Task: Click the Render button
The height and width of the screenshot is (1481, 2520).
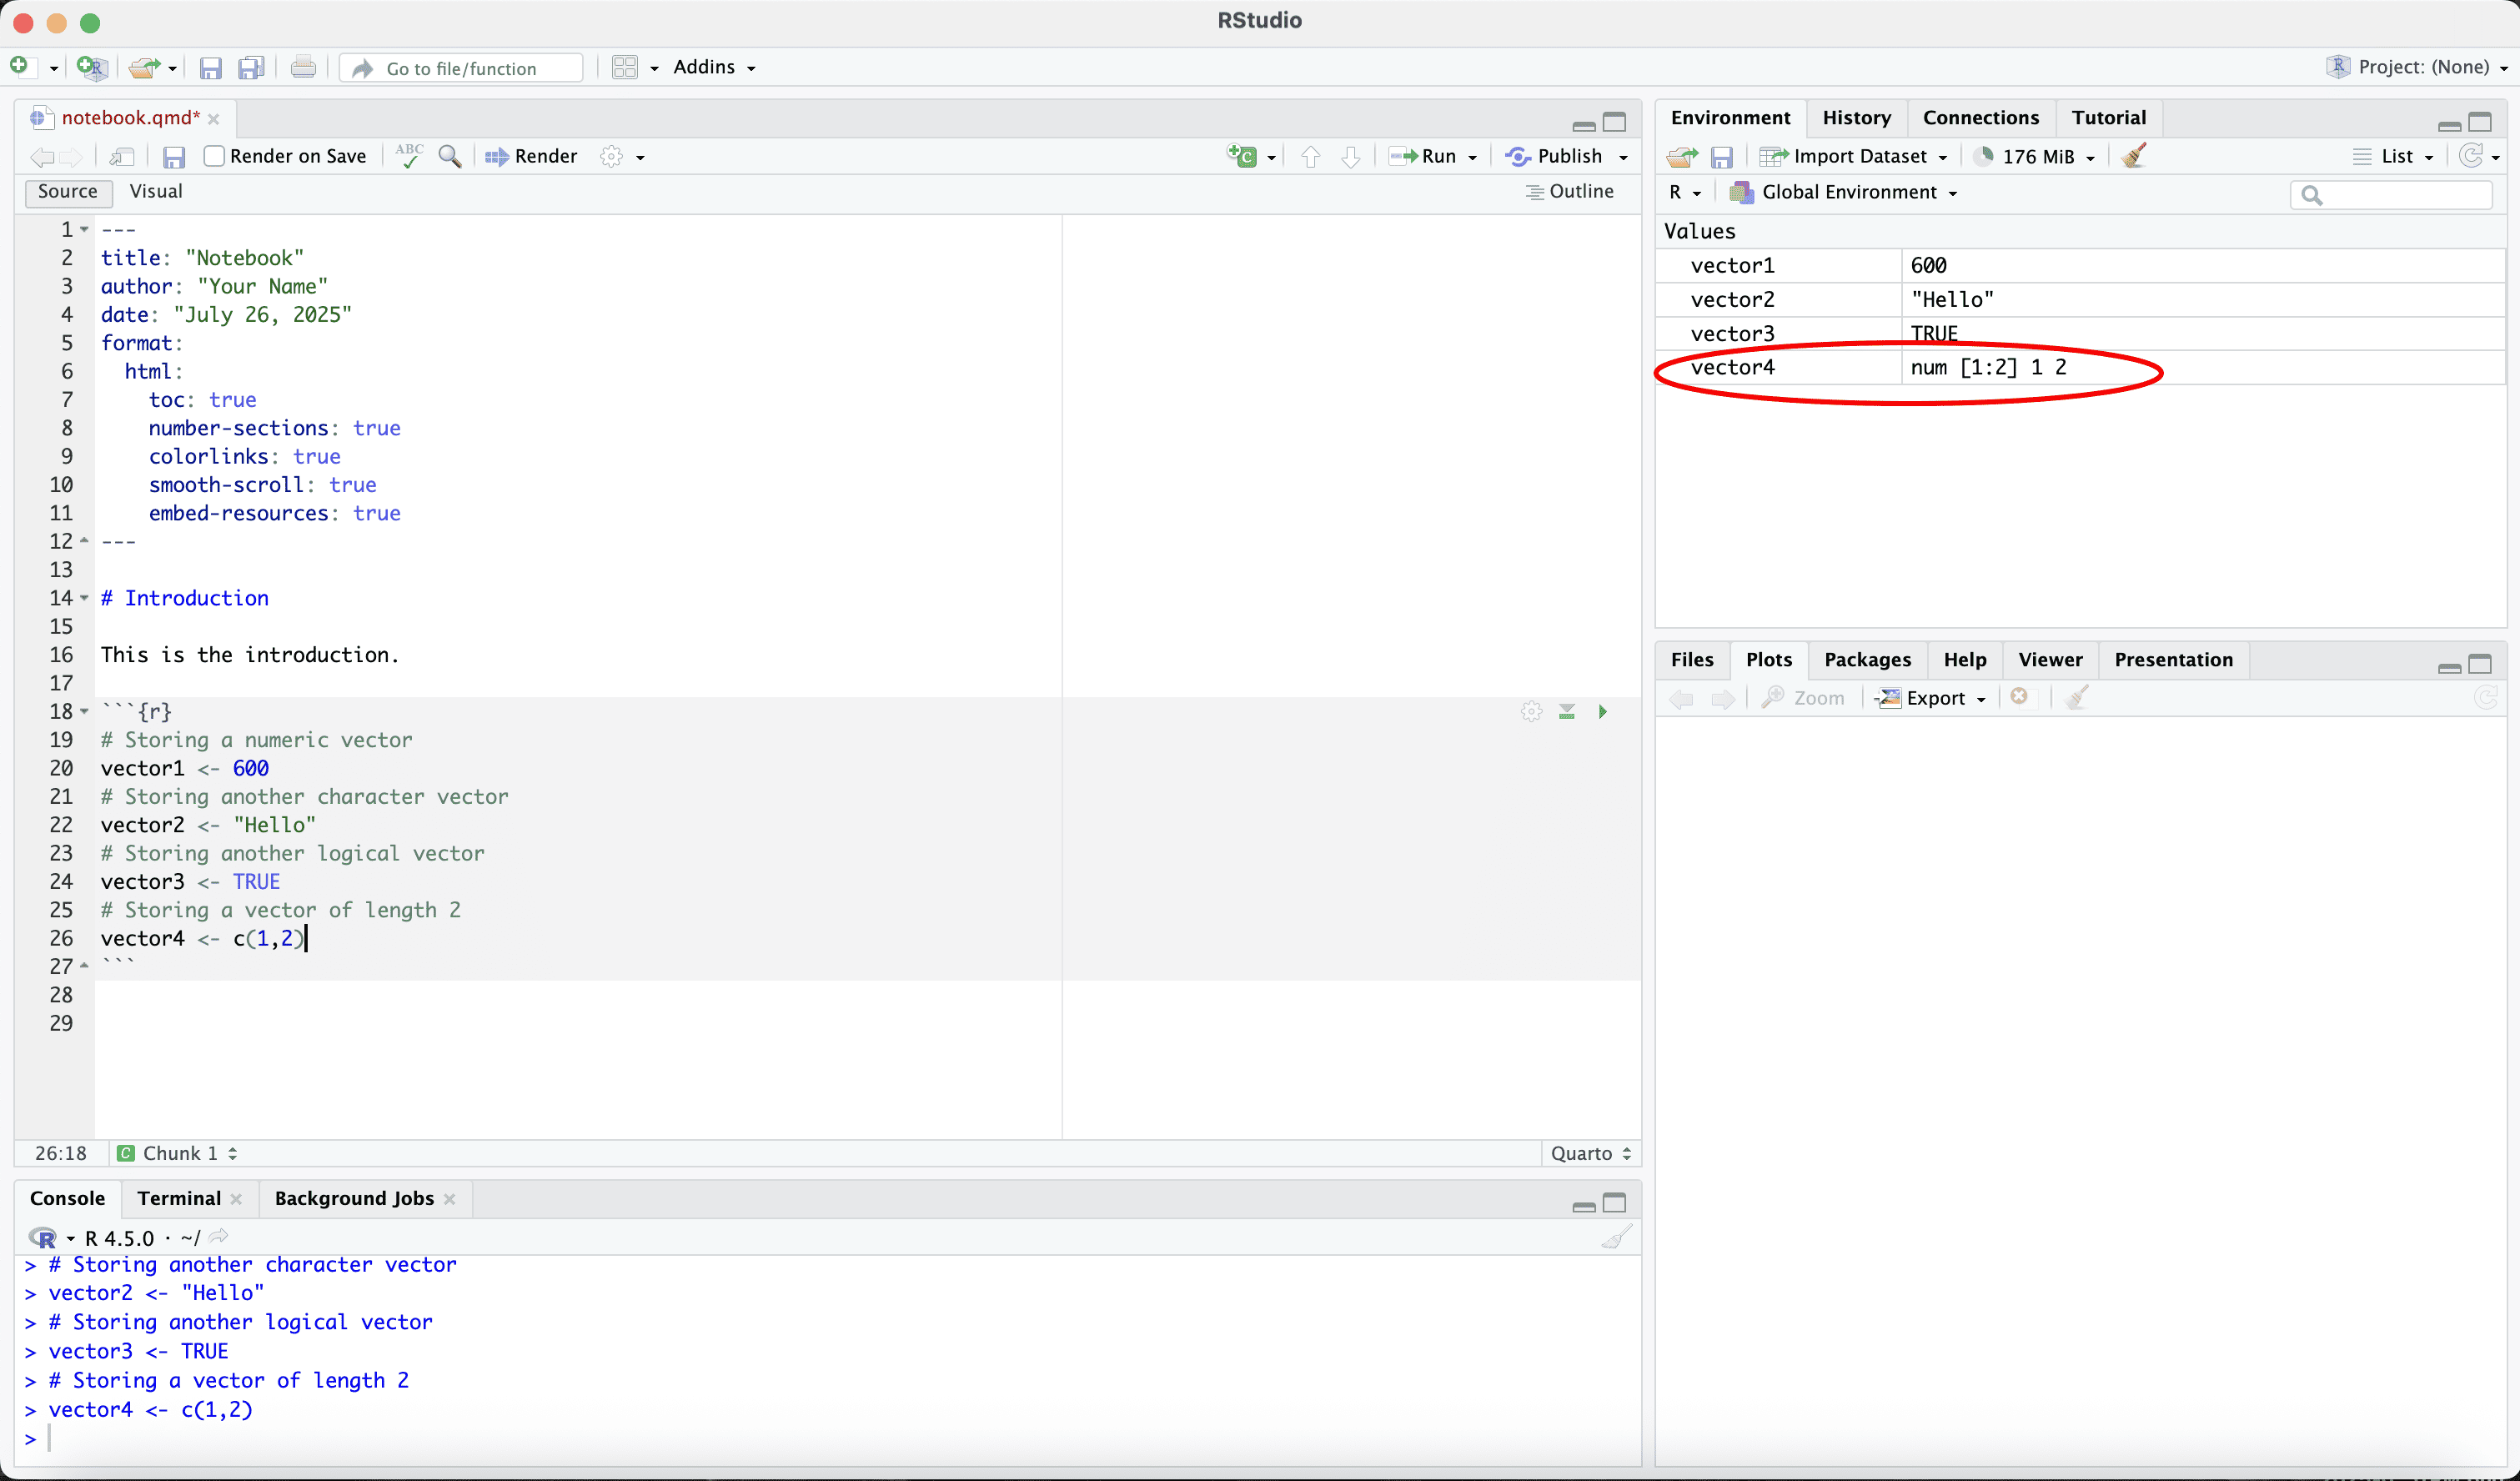Action: pos(532,156)
